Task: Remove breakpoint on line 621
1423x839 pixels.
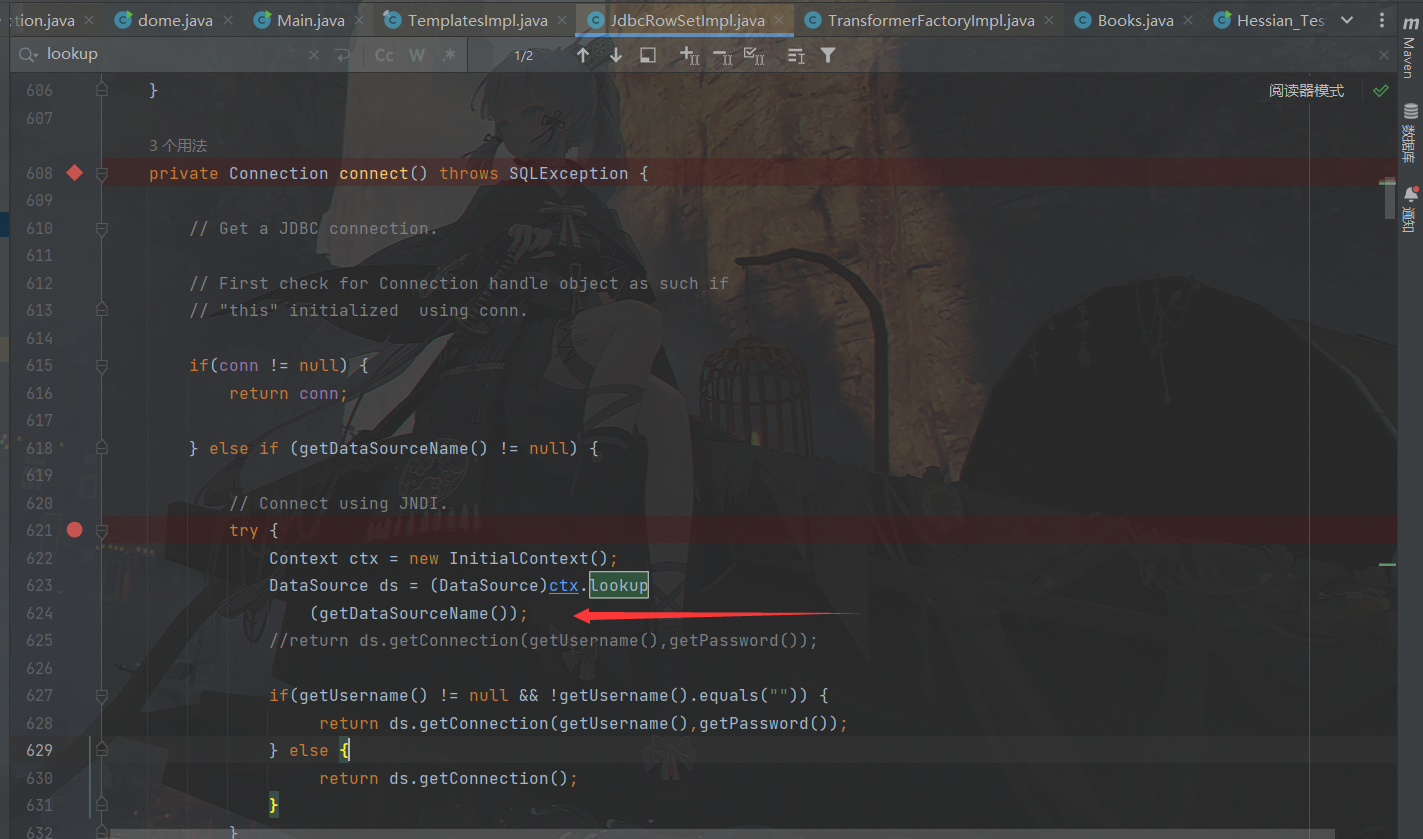Action: point(74,530)
